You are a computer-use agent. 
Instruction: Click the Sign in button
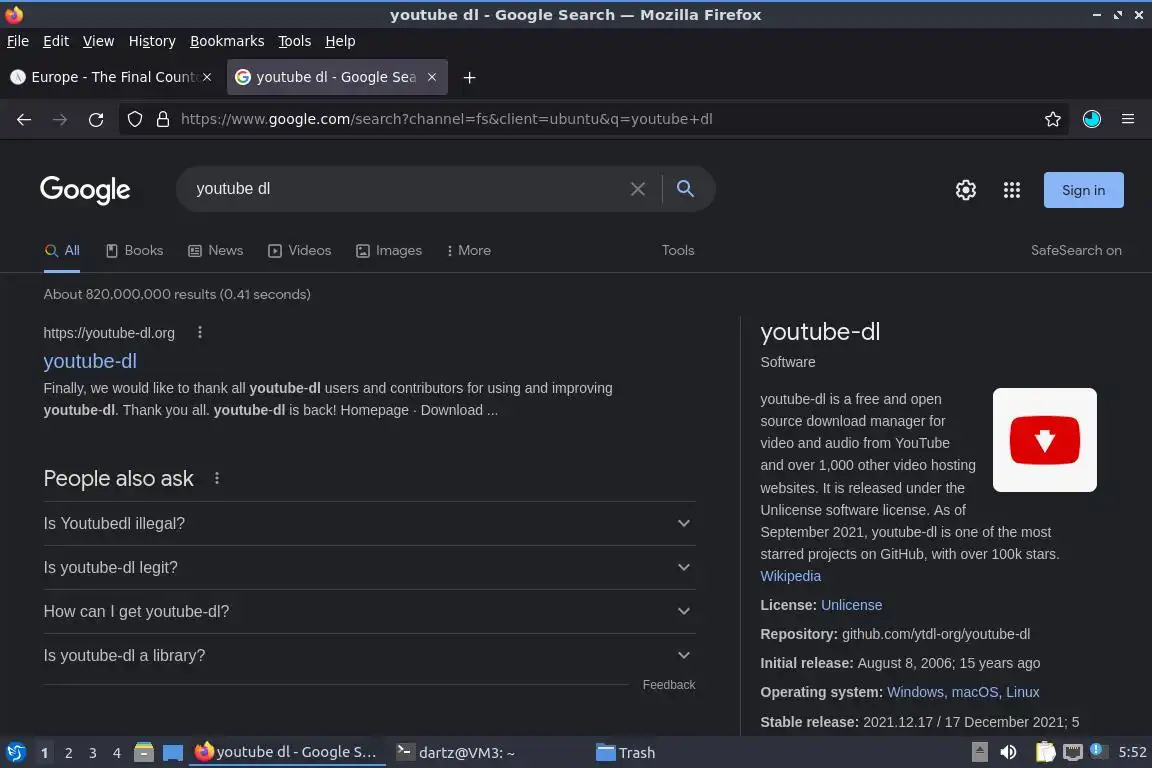pyautogui.click(x=1083, y=190)
